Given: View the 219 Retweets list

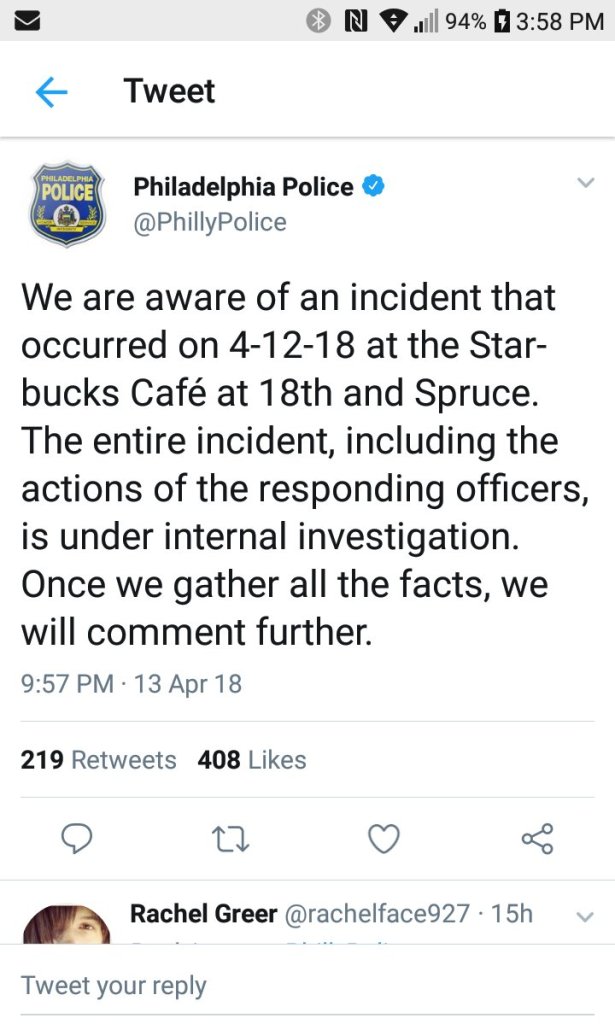Looking at the screenshot, I should [x=98, y=760].
